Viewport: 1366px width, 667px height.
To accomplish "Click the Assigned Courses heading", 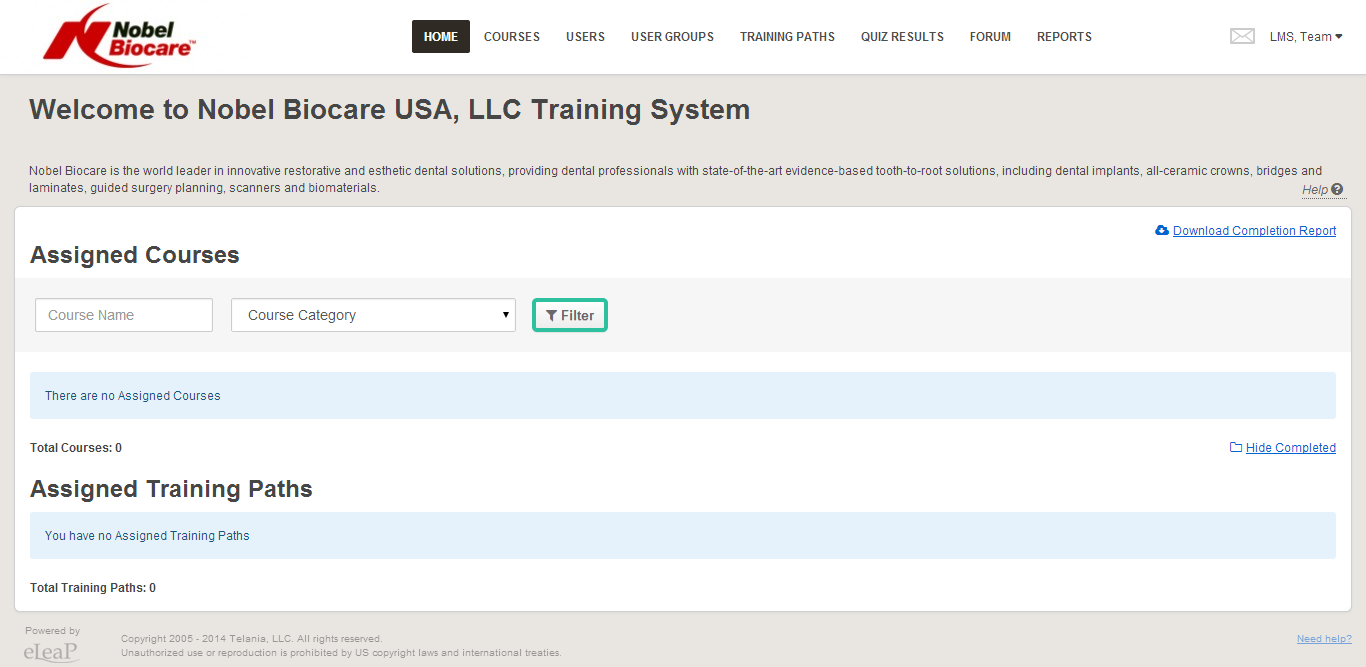I will tap(135, 255).
